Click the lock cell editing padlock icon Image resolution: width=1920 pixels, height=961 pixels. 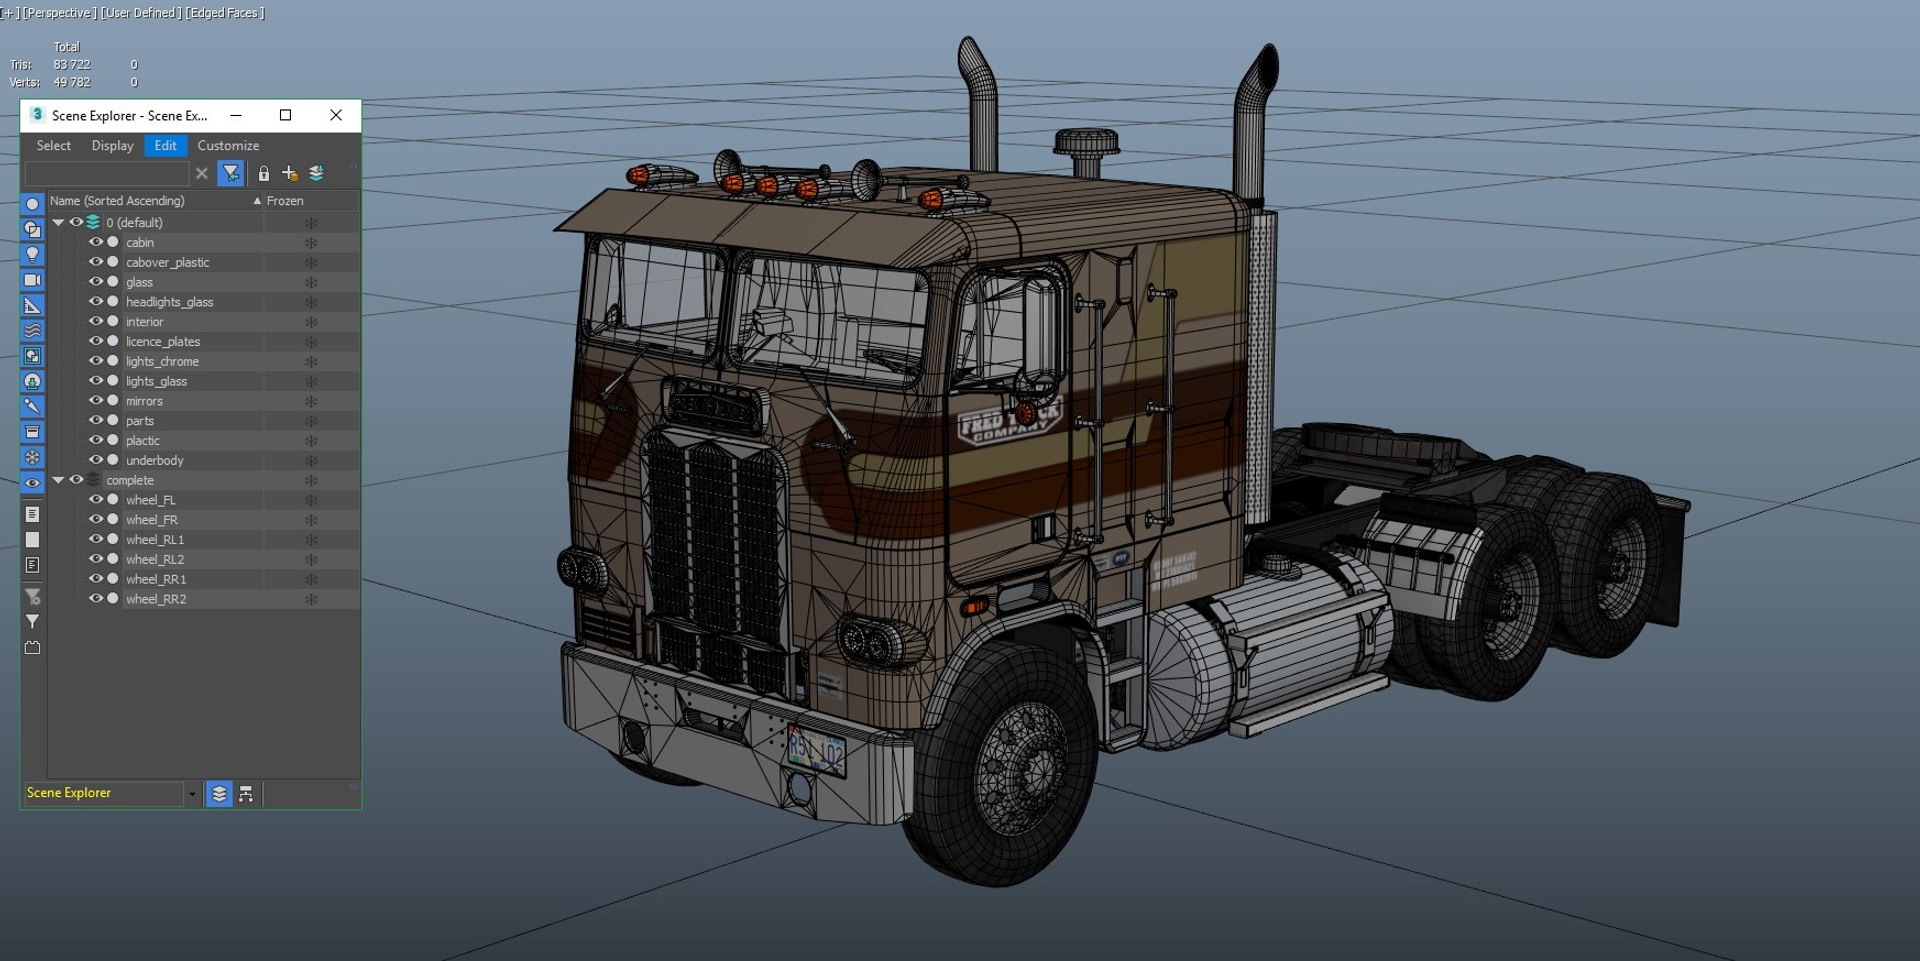[x=263, y=173]
